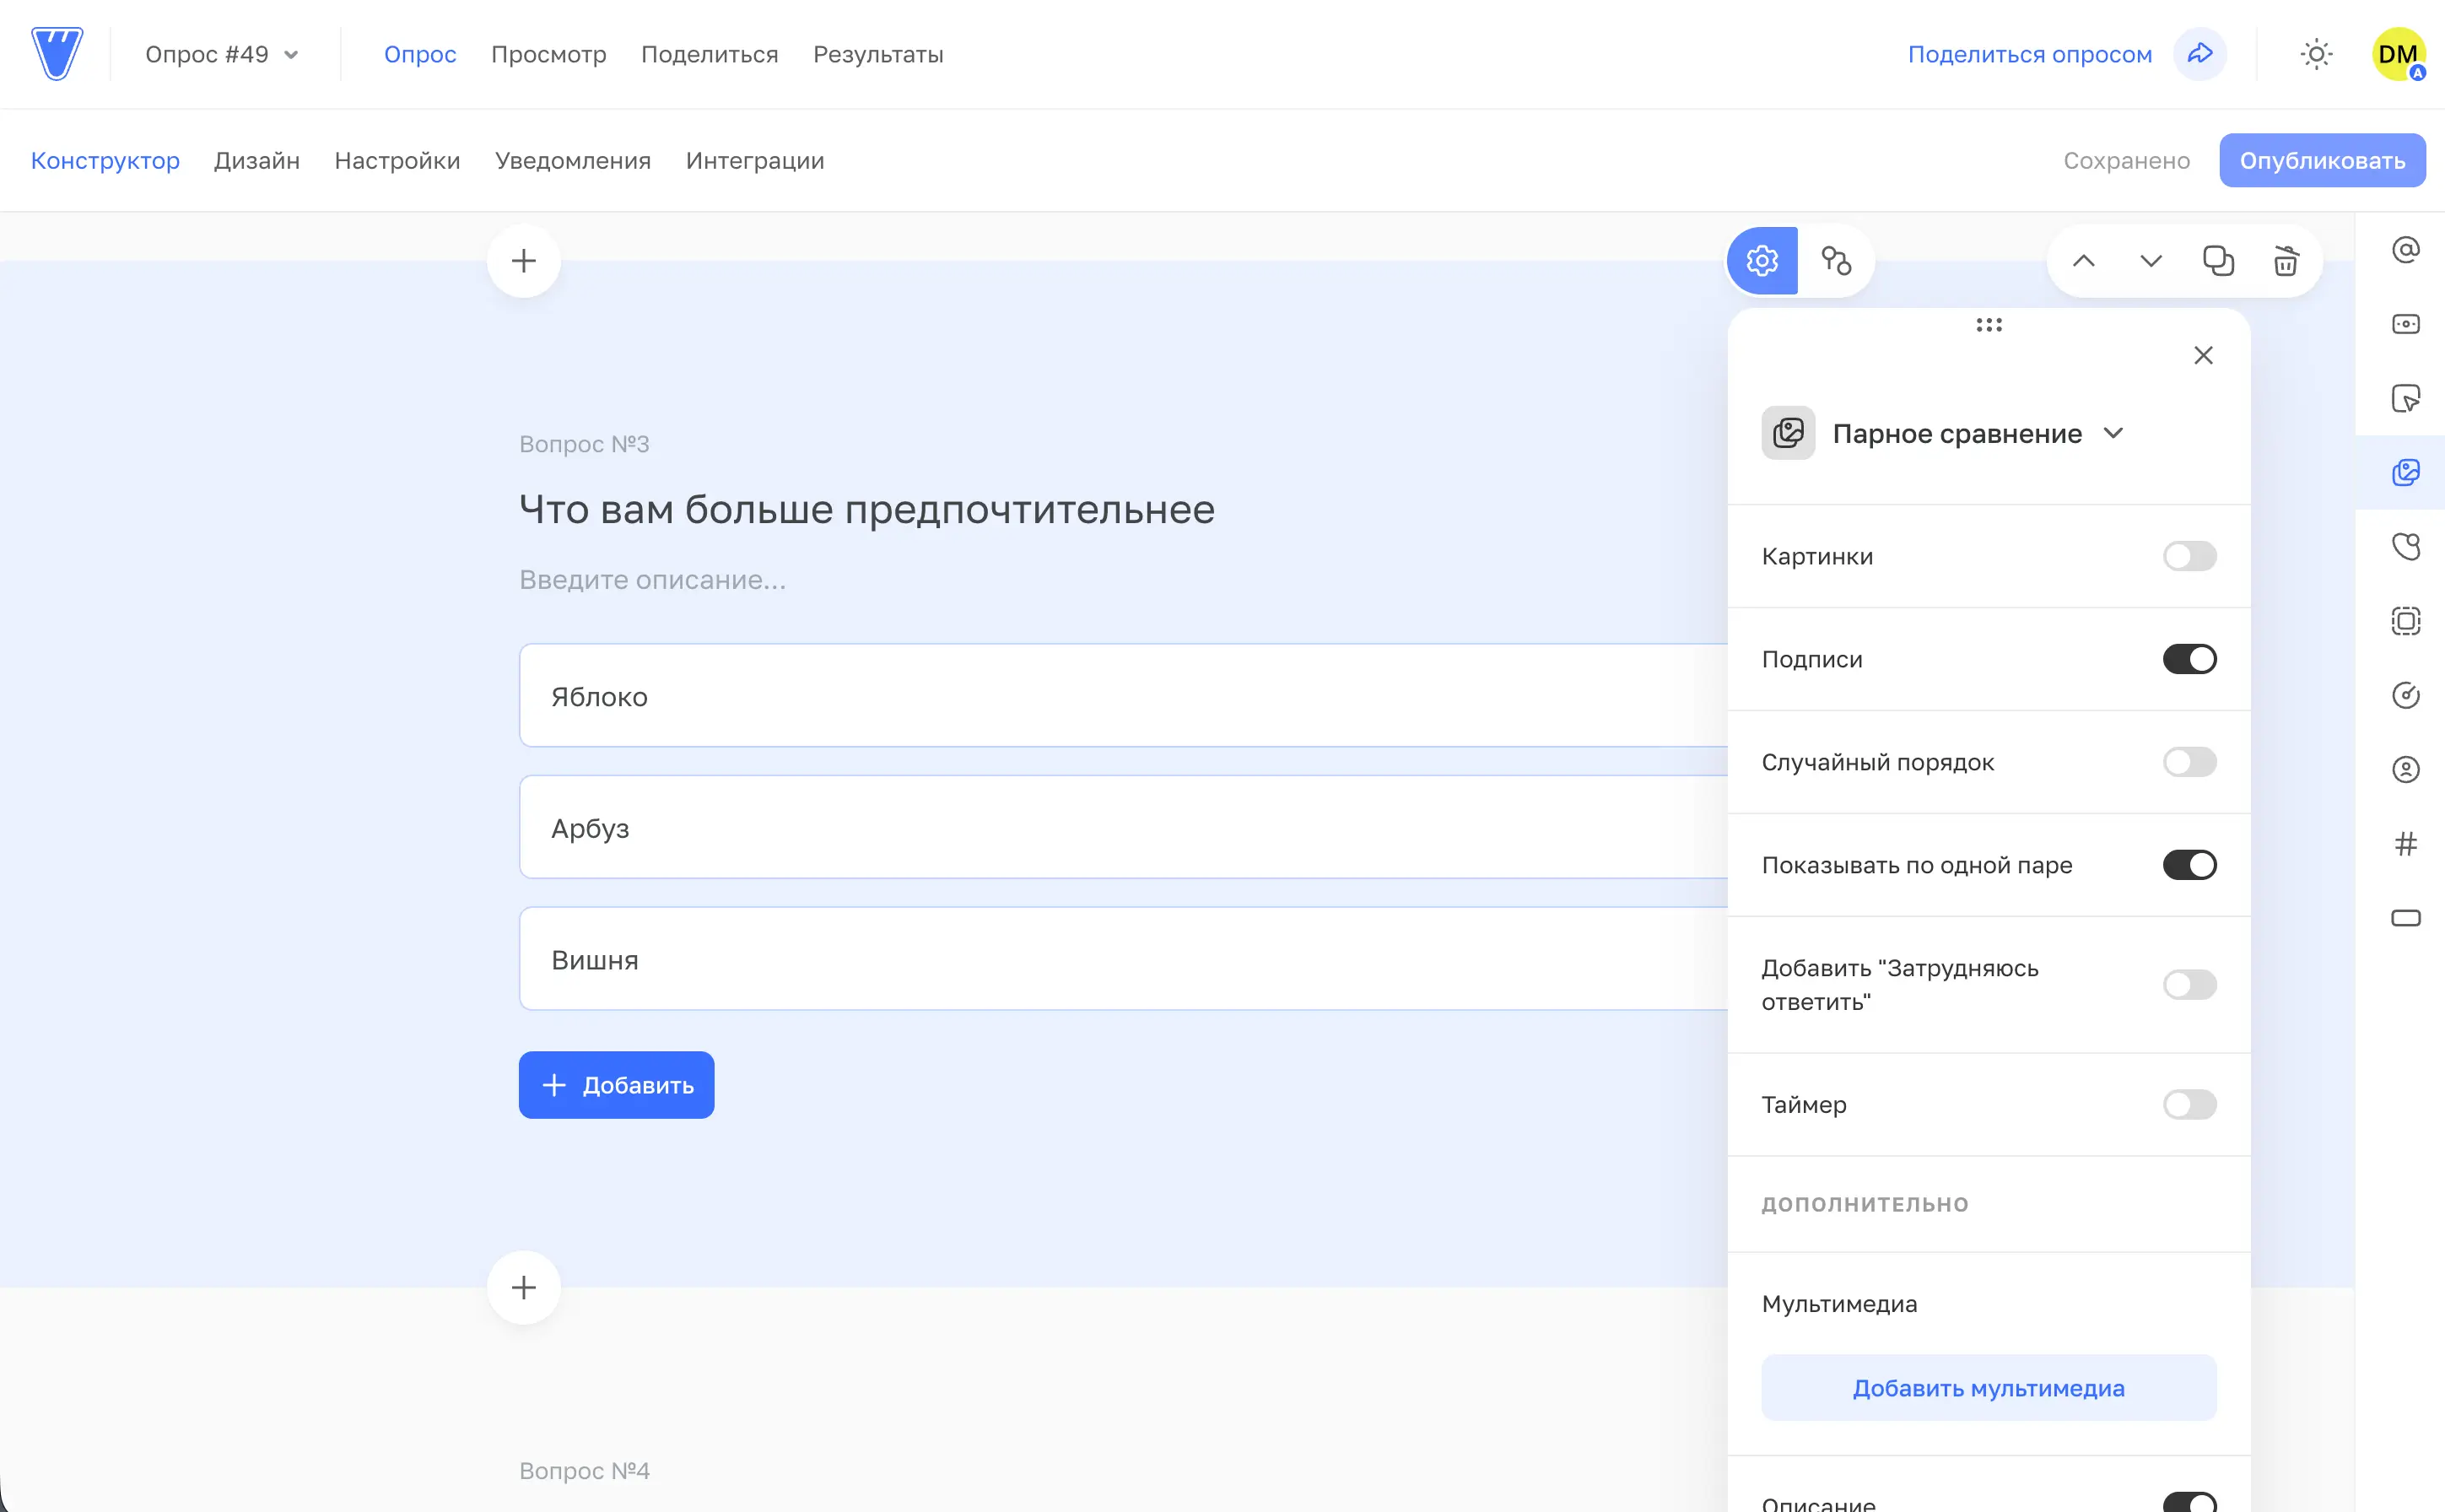Select the email question type icon in sidebar
Viewport: 2445px width, 1512px height.
(2407, 249)
